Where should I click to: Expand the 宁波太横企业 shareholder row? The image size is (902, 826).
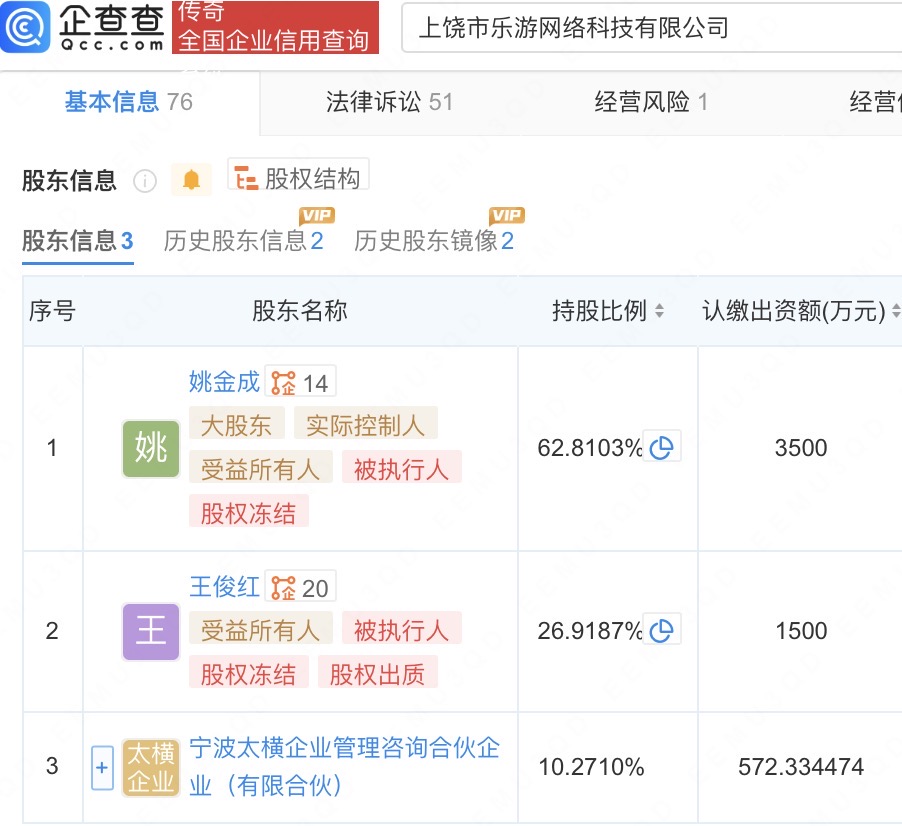click(x=102, y=768)
